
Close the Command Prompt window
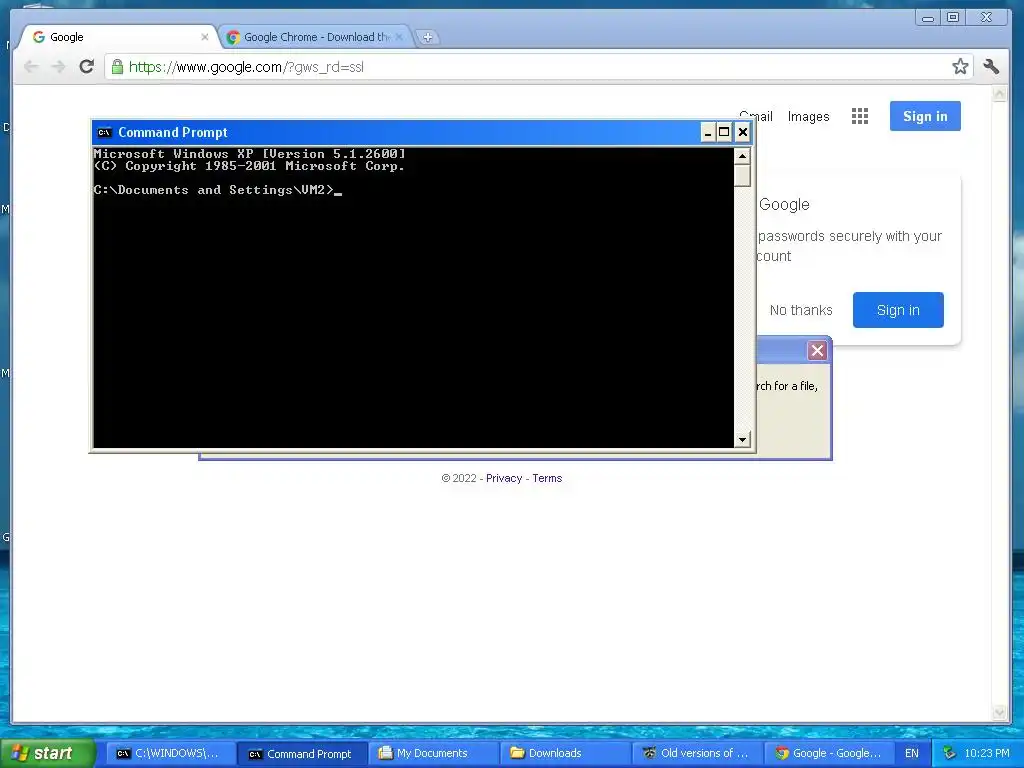(743, 133)
